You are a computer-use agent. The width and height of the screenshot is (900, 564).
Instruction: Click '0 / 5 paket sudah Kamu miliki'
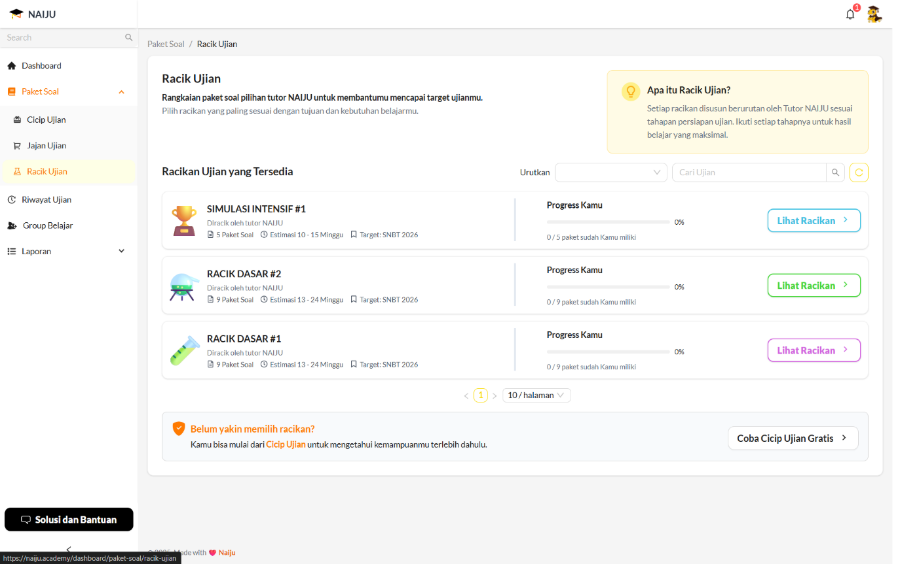(x=591, y=237)
